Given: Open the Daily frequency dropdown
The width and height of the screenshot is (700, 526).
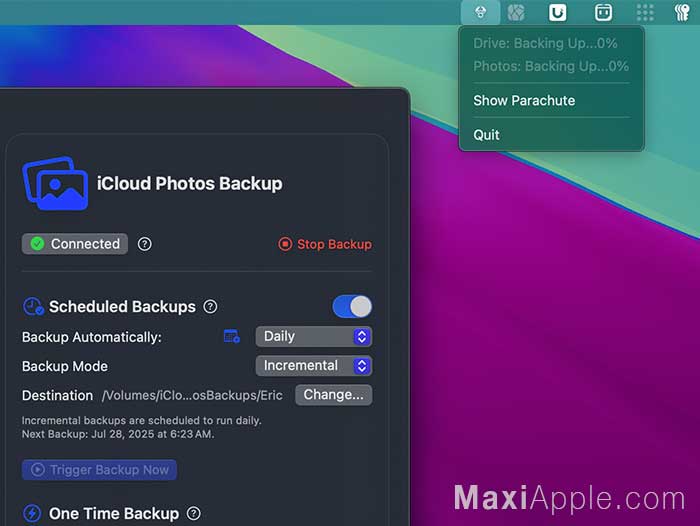Looking at the screenshot, I should [313, 336].
